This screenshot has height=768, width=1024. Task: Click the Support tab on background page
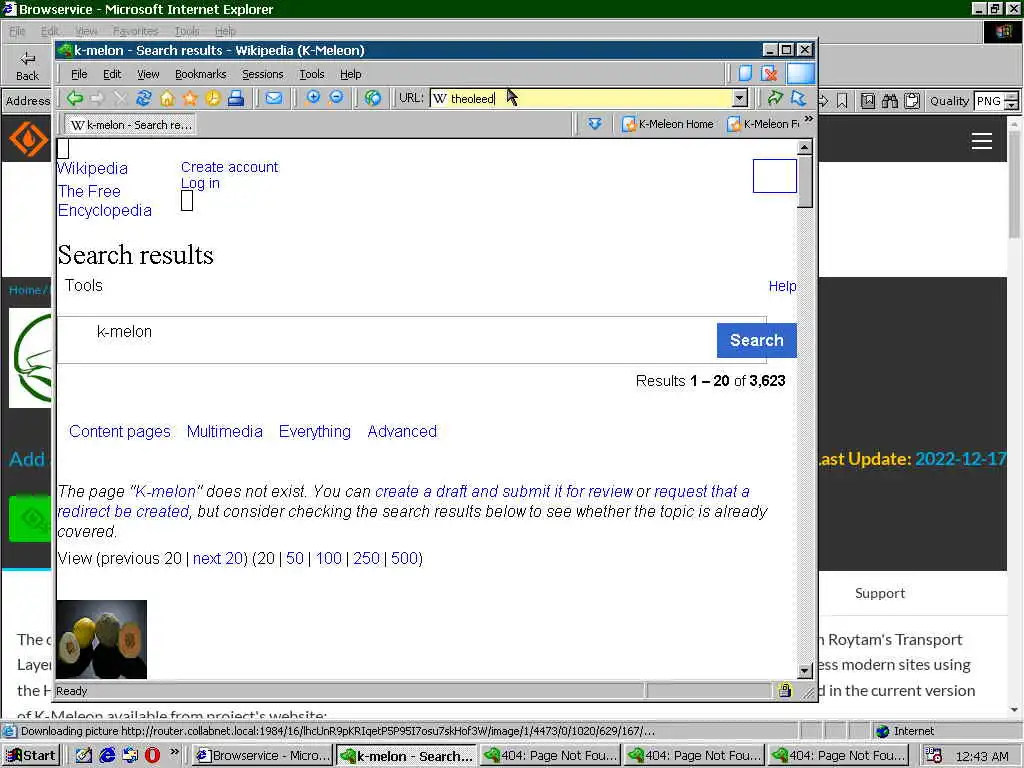pos(880,593)
